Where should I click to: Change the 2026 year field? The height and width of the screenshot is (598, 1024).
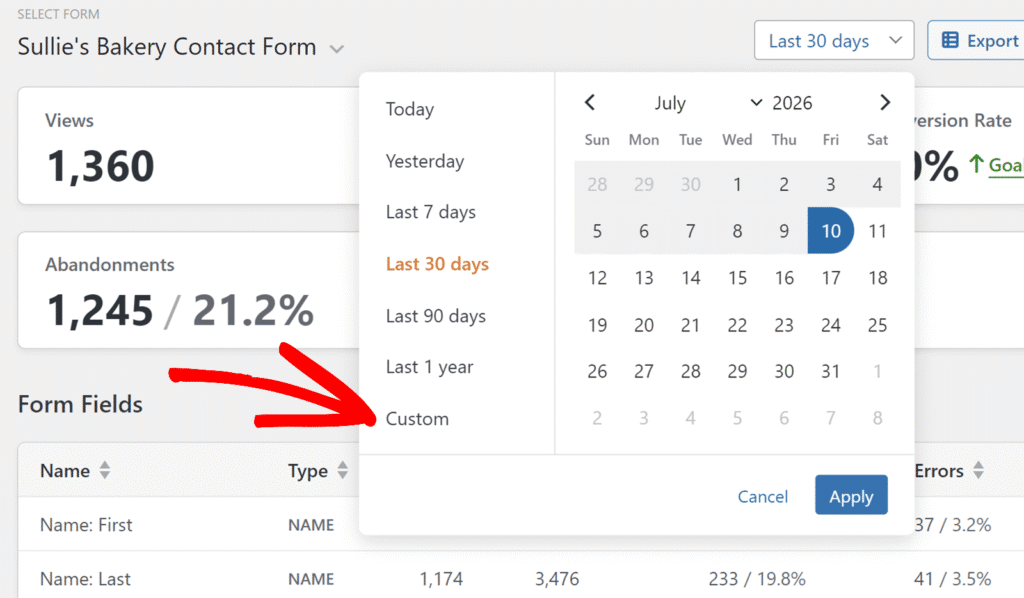[x=792, y=102]
